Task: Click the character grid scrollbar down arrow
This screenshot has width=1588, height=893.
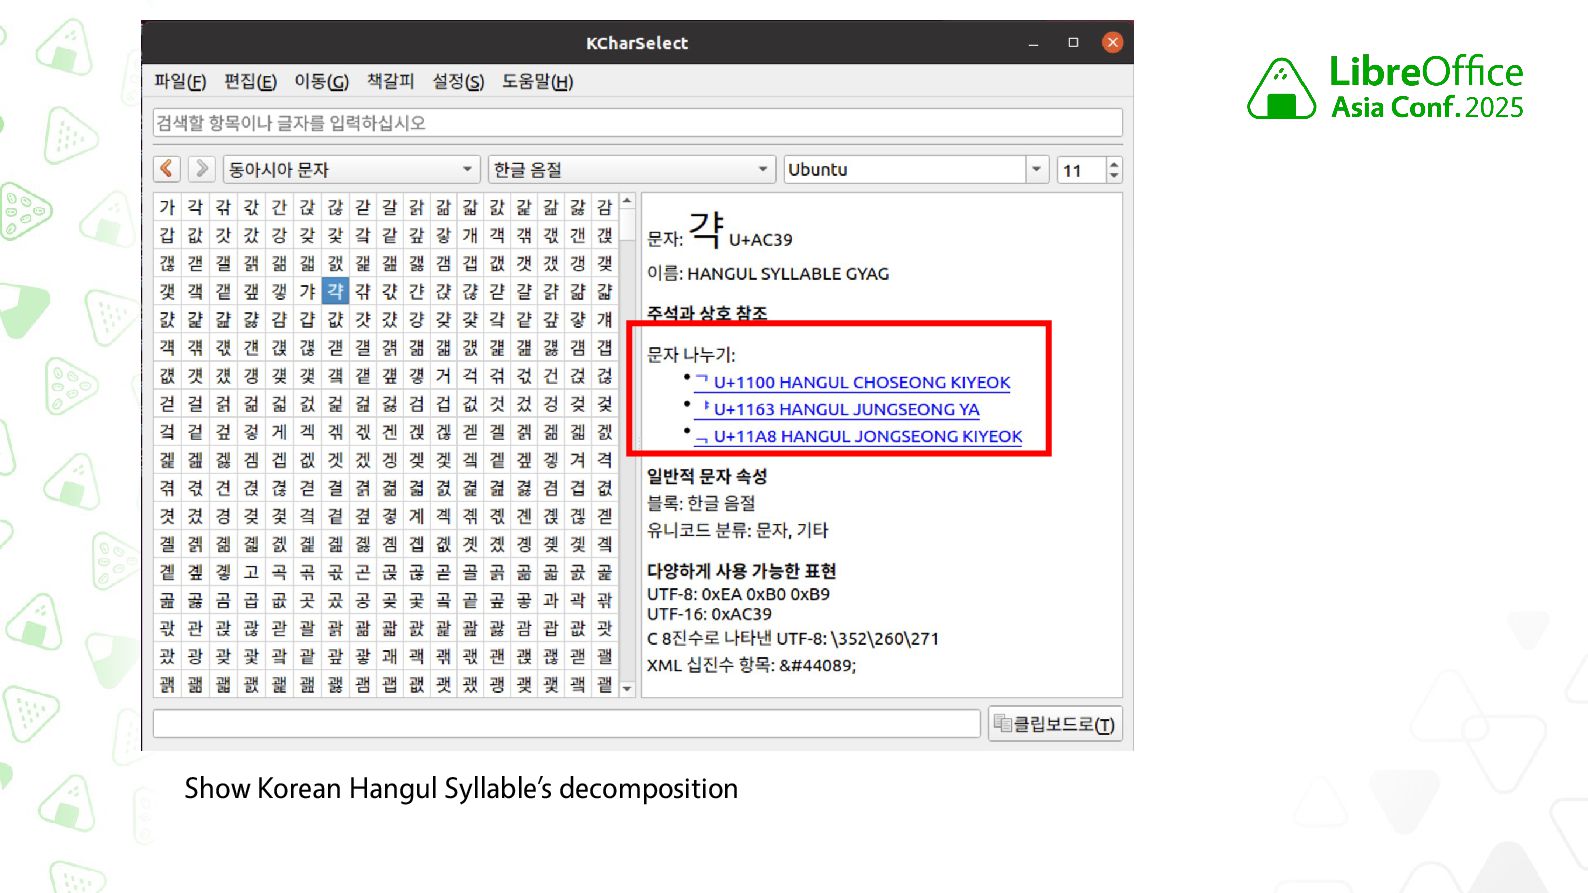Action: tap(627, 689)
